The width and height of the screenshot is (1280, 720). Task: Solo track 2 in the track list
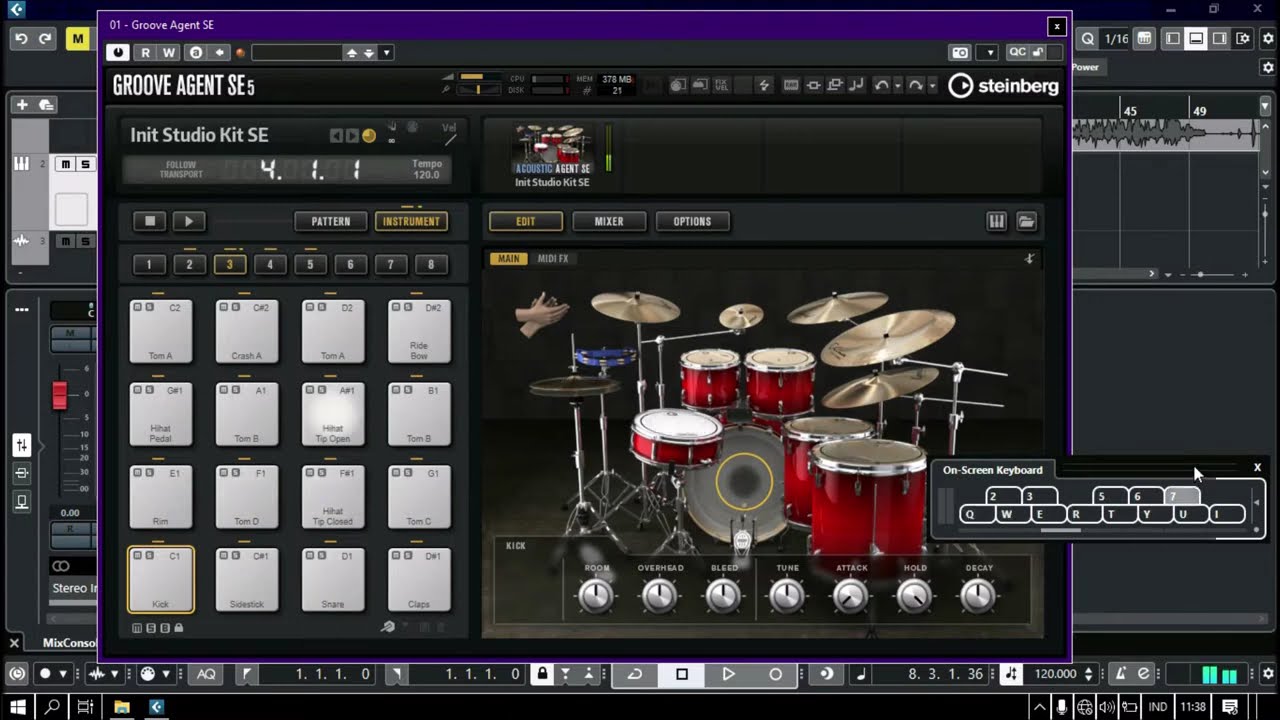(x=85, y=164)
